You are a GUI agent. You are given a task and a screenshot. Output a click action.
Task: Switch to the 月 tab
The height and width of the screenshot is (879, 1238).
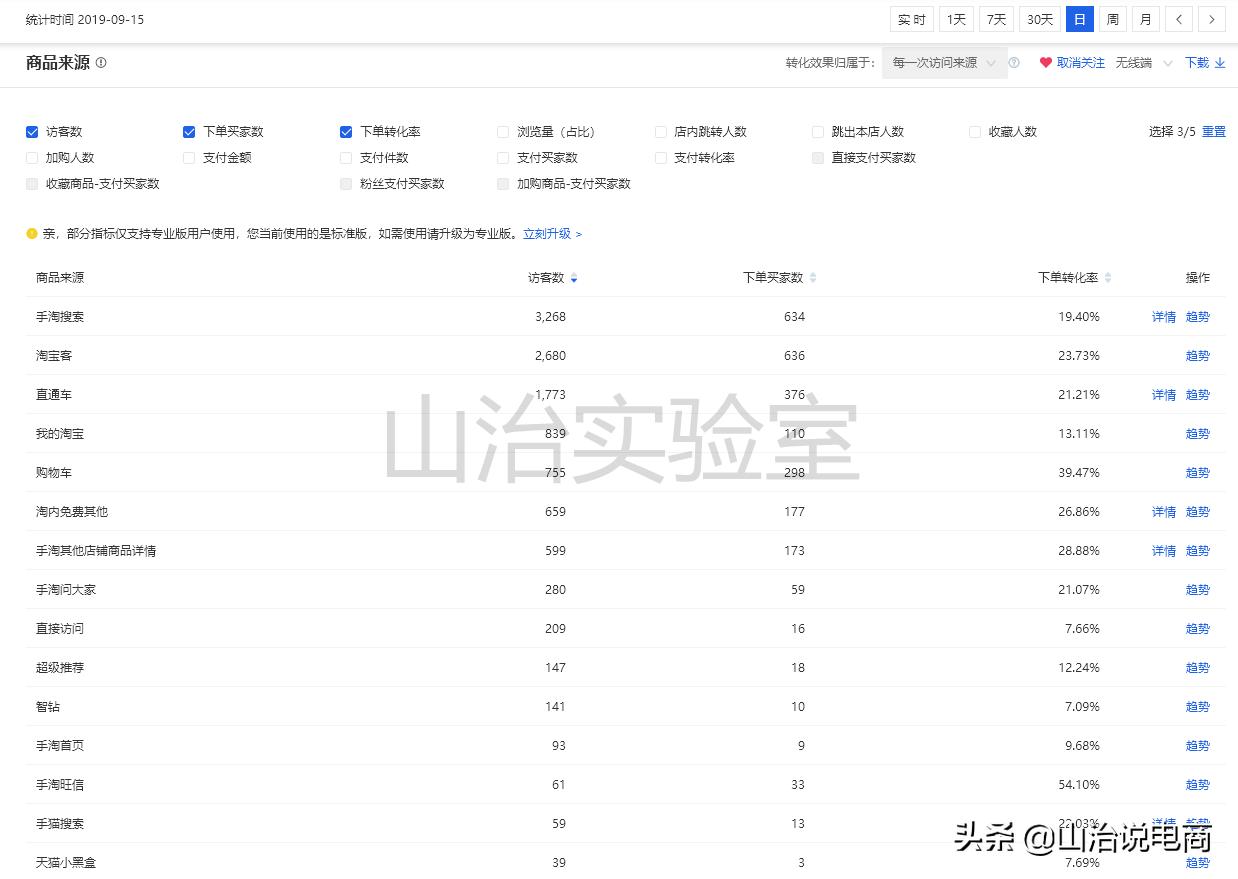click(x=1145, y=18)
